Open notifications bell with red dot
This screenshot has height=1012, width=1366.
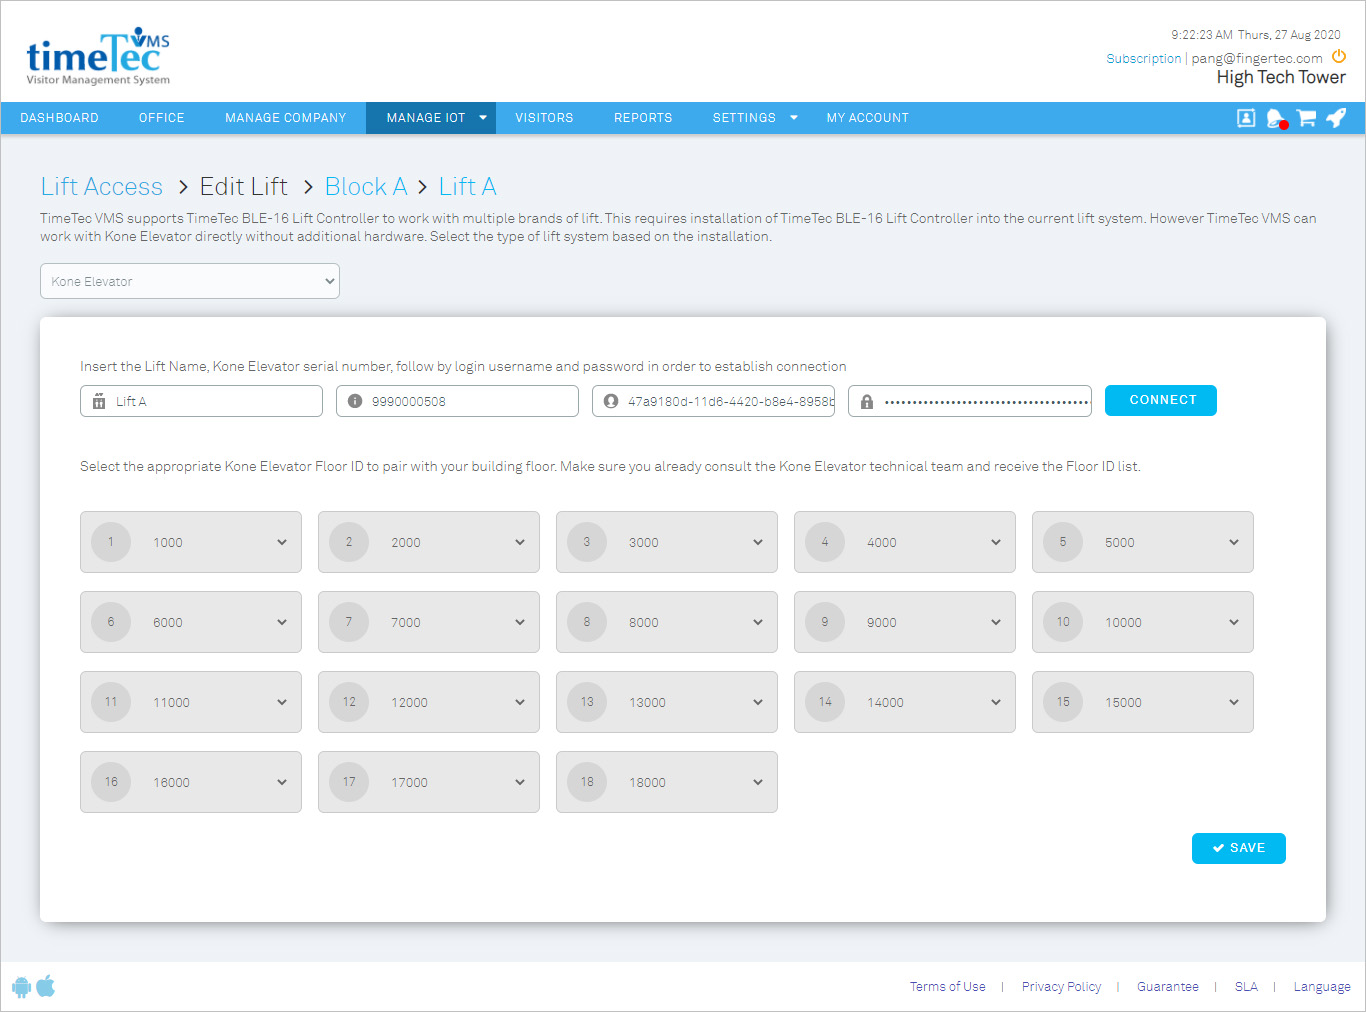pyautogui.click(x=1276, y=119)
